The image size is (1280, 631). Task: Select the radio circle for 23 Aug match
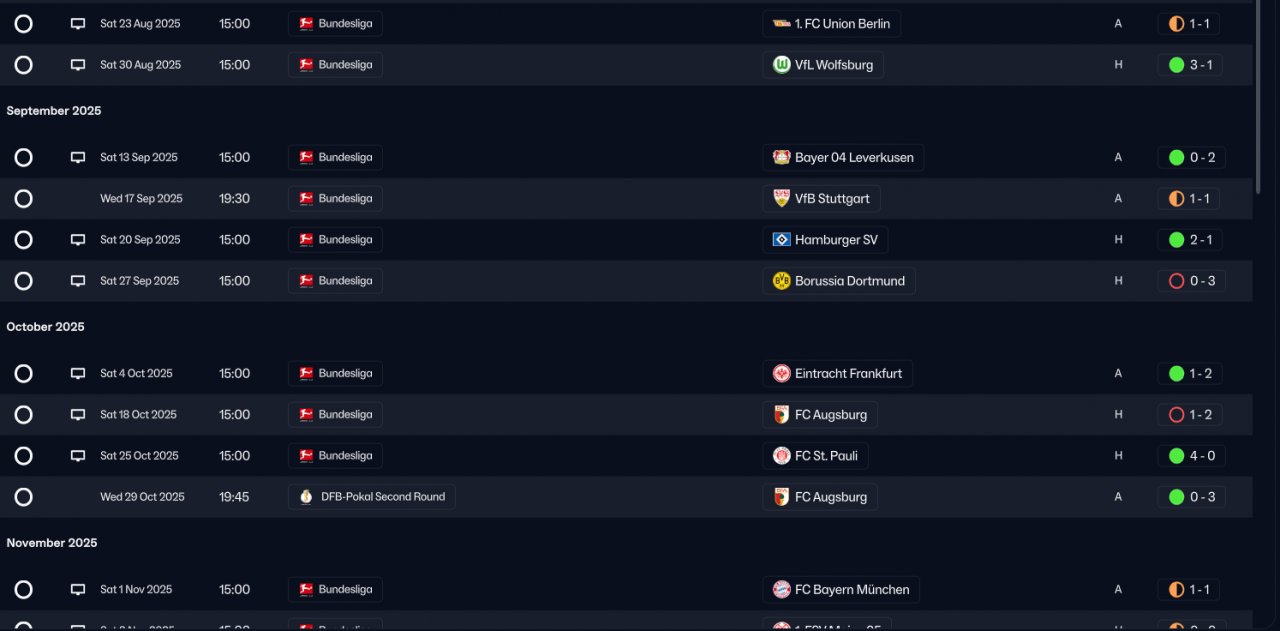pyautogui.click(x=24, y=24)
